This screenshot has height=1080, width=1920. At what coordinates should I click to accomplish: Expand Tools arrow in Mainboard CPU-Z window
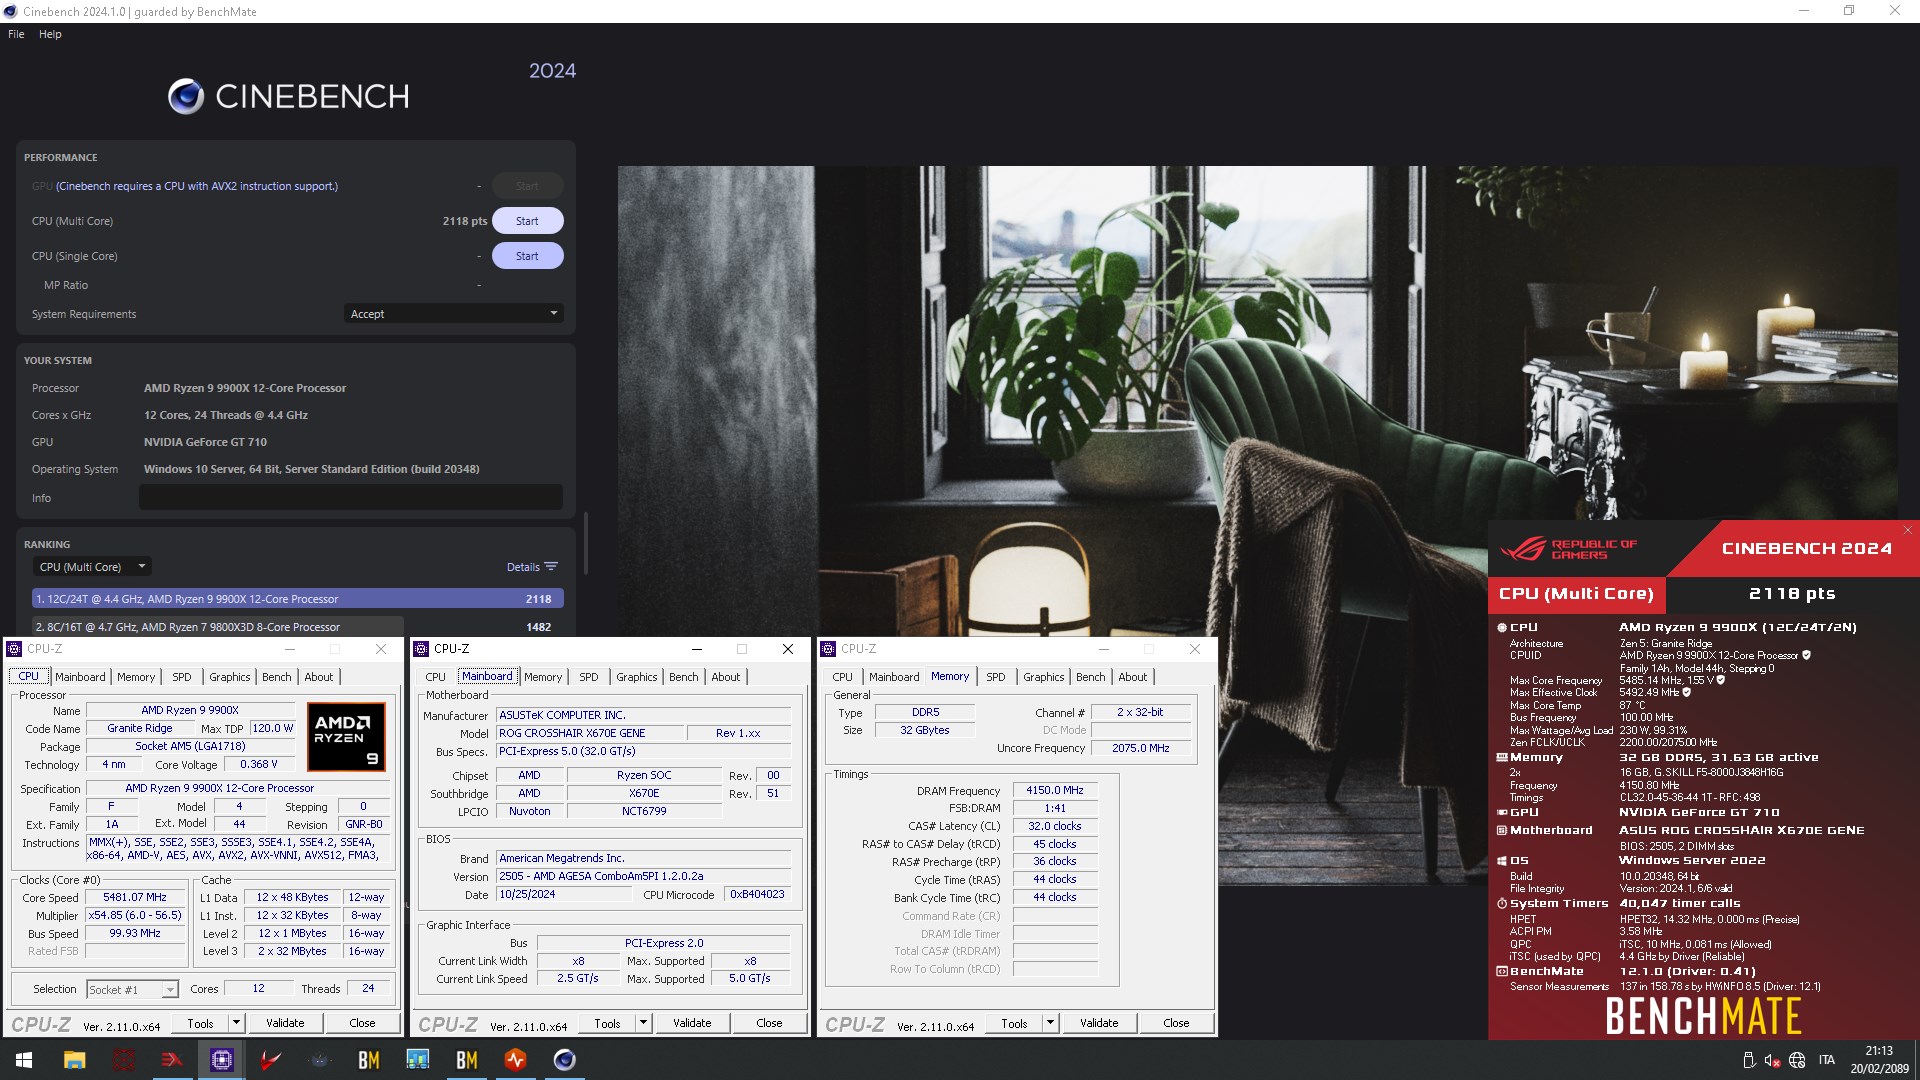point(644,1023)
